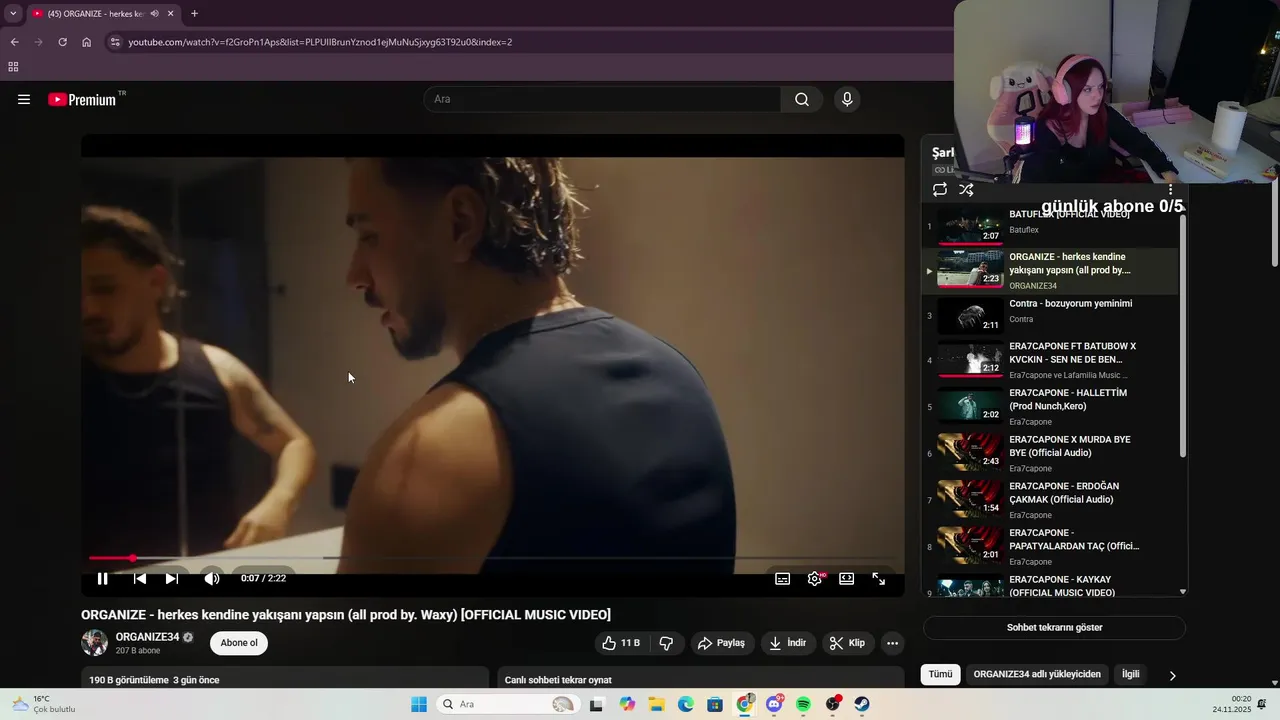This screenshot has height=720, width=1280.
Task: View site information icon in address bar
Action: (x=115, y=42)
